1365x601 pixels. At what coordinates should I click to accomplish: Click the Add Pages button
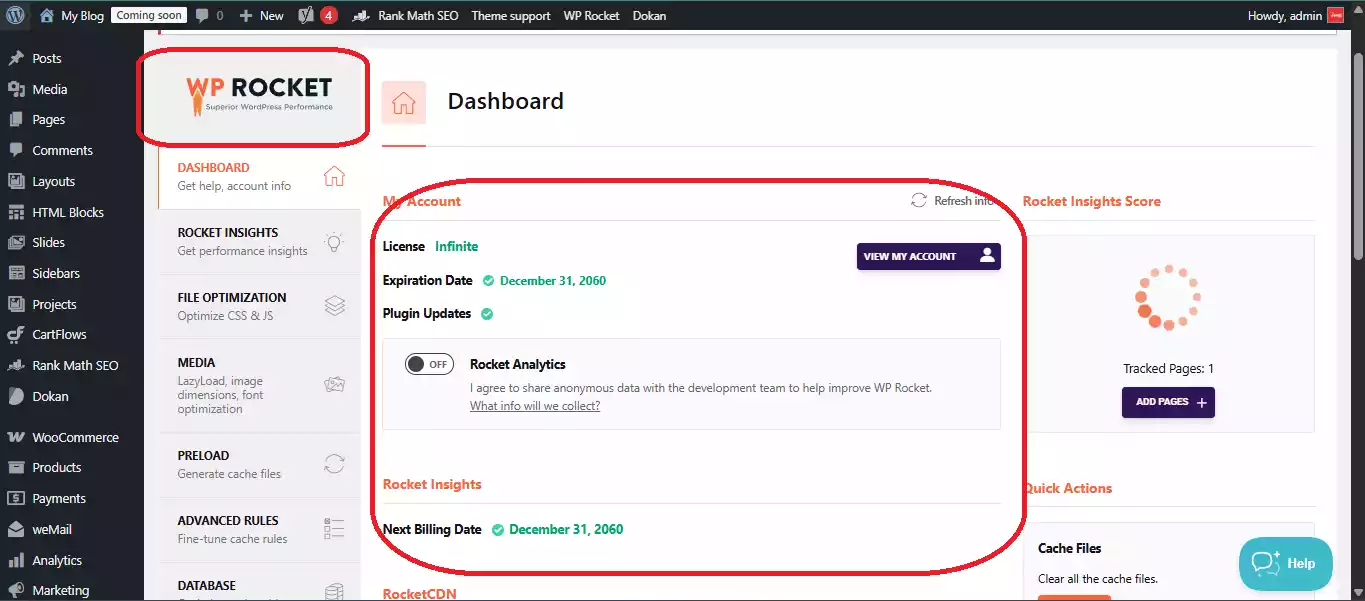click(x=1168, y=402)
